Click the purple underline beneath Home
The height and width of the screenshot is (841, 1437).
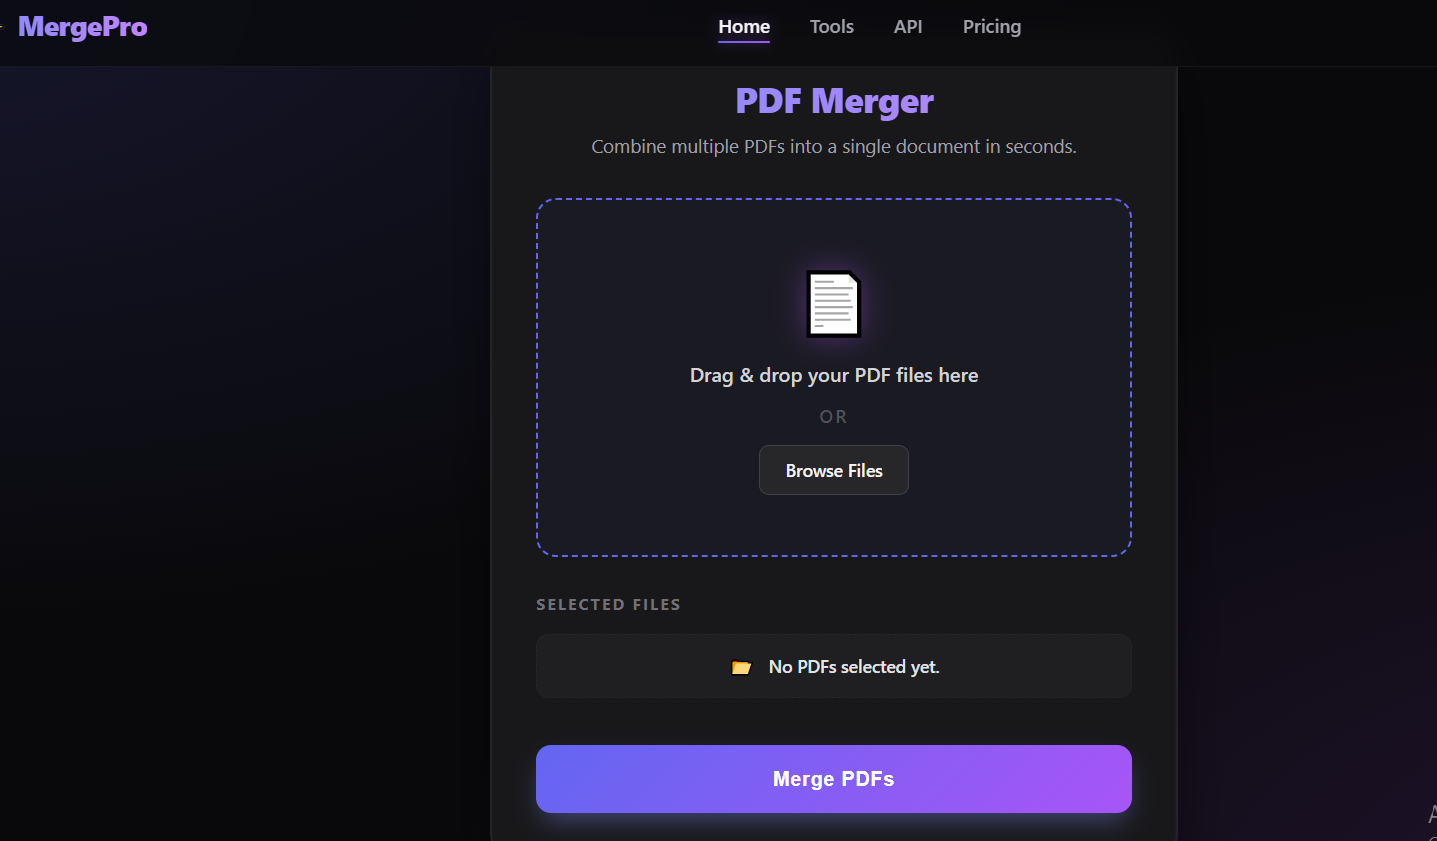point(744,41)
